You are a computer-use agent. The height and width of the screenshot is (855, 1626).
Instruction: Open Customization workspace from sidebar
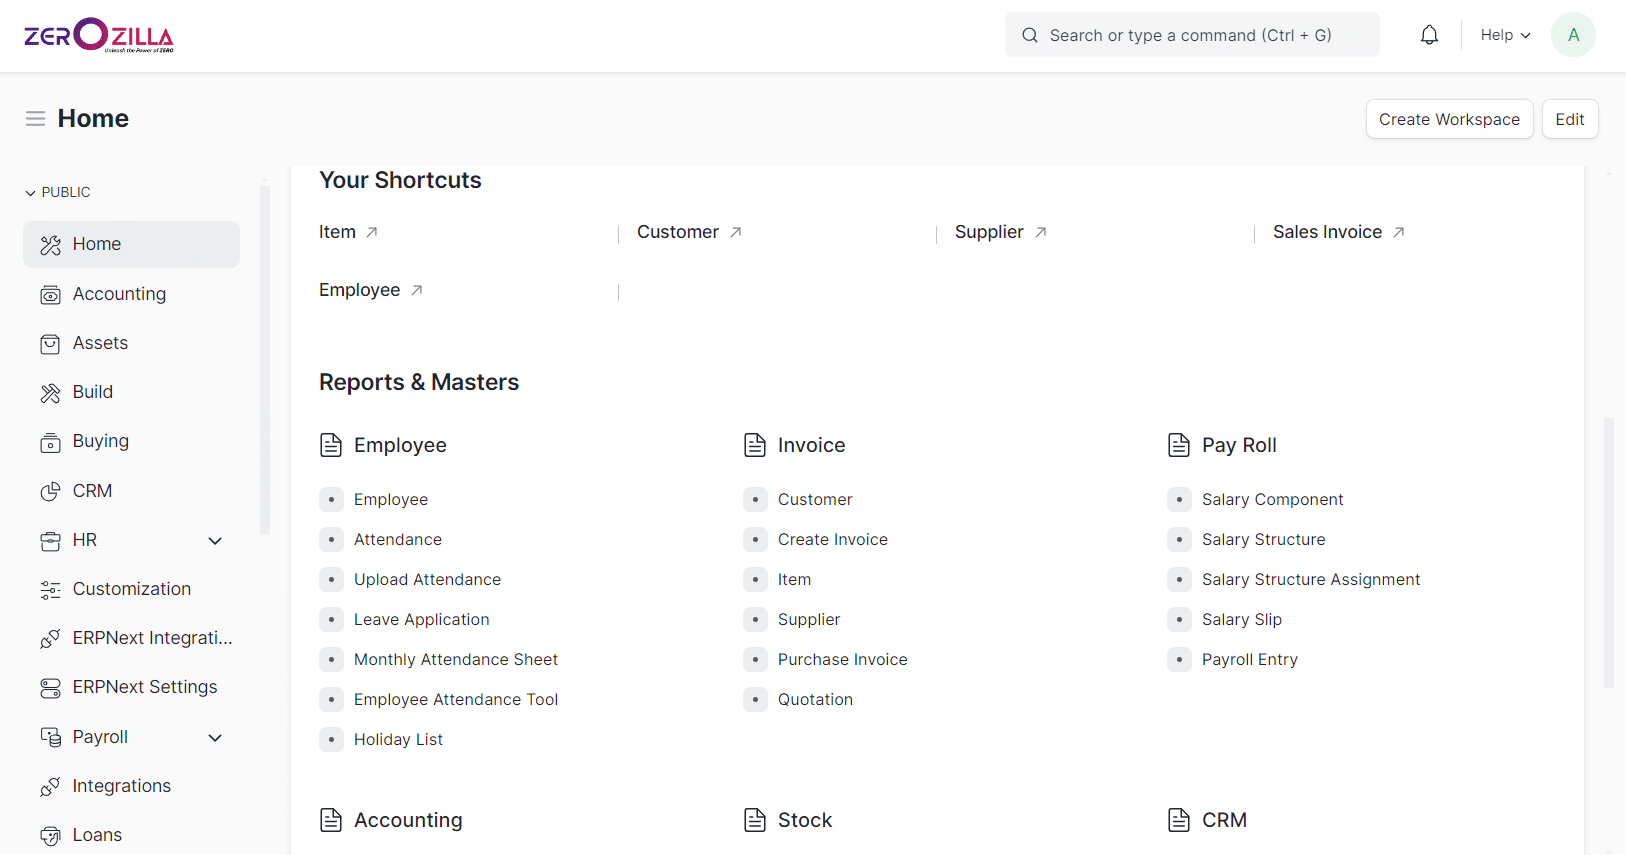pos(131,589)
